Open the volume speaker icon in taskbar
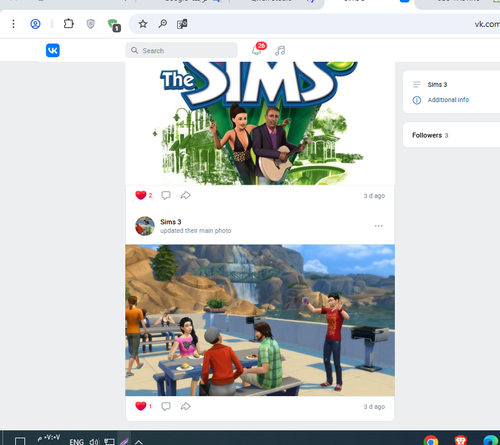This screenshot has width=500, height=445. pyautogui.click(x=94, y=442)
